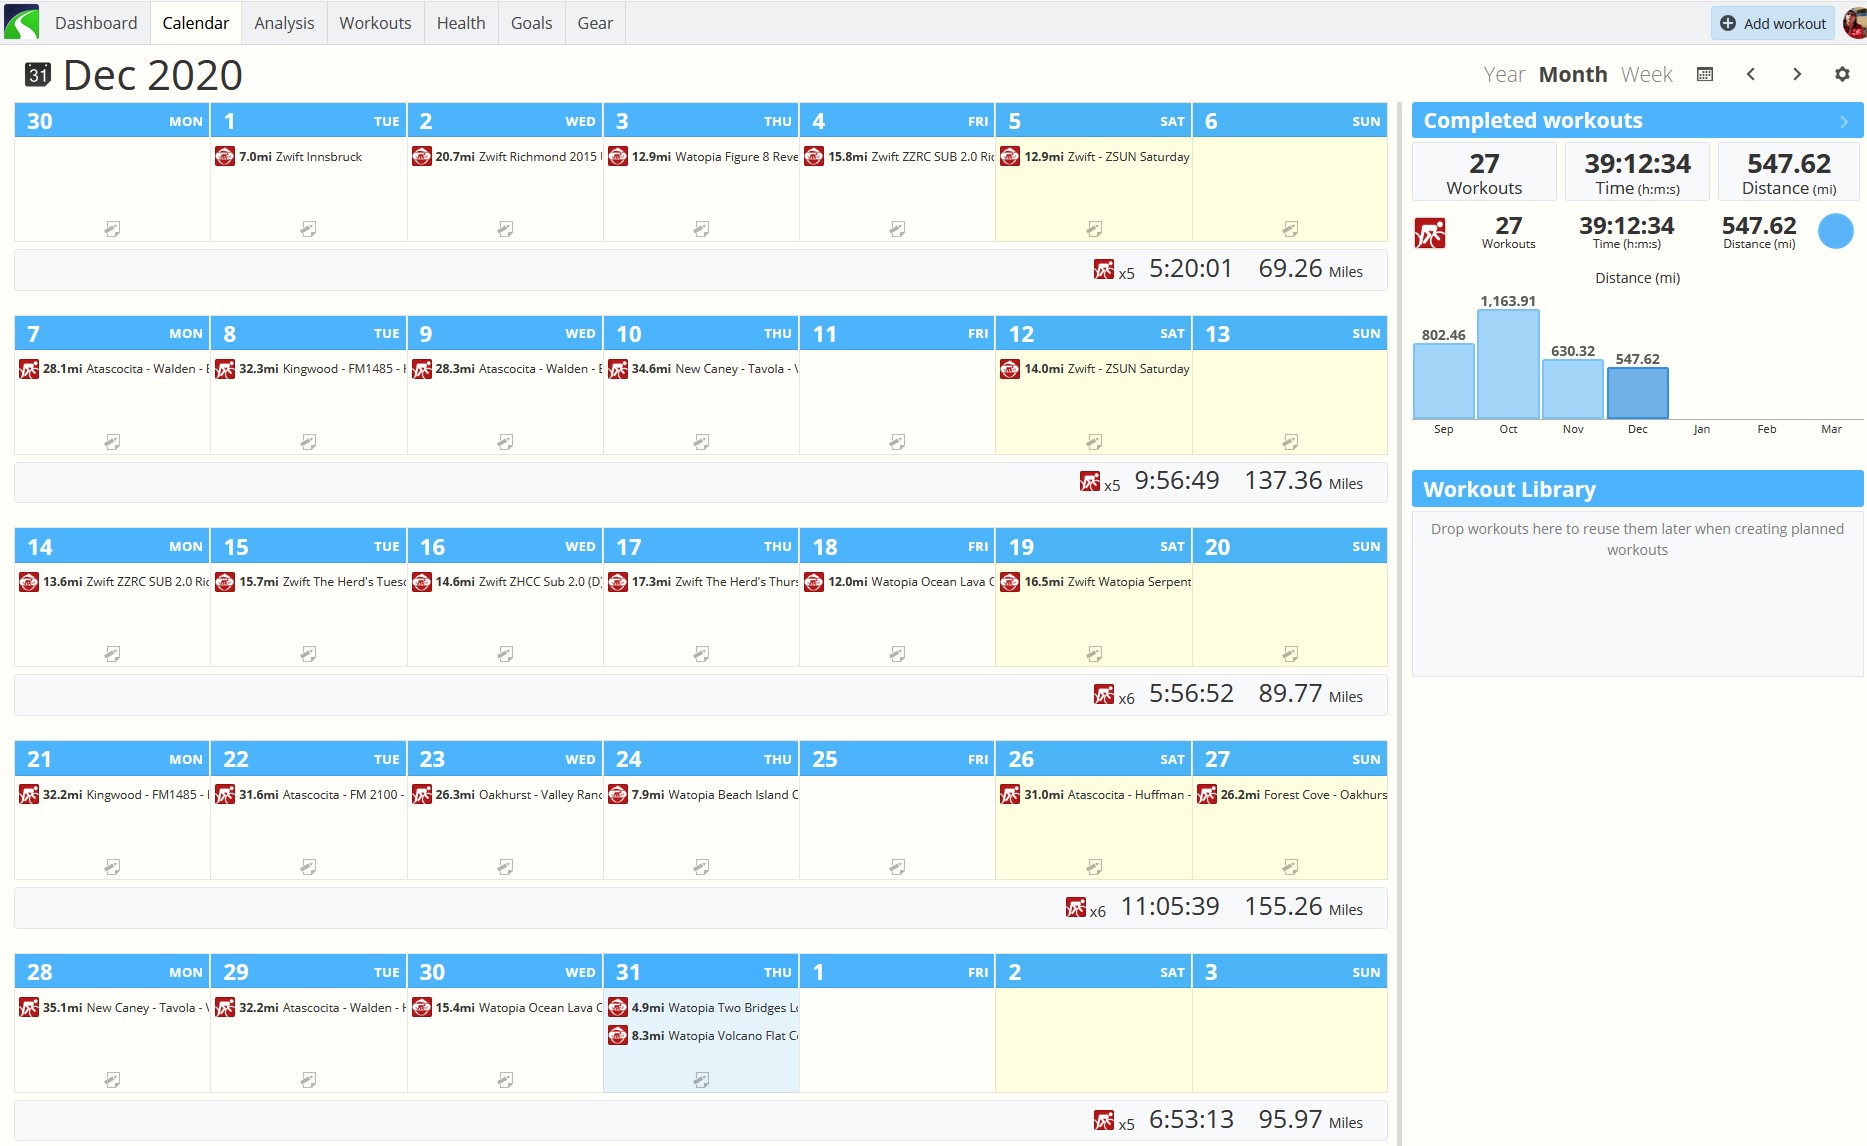The width and height of the screenshot is (1867, 1146).
Task: Click the cycling icon in 137.36 Miles summary
Action: 1090,481
